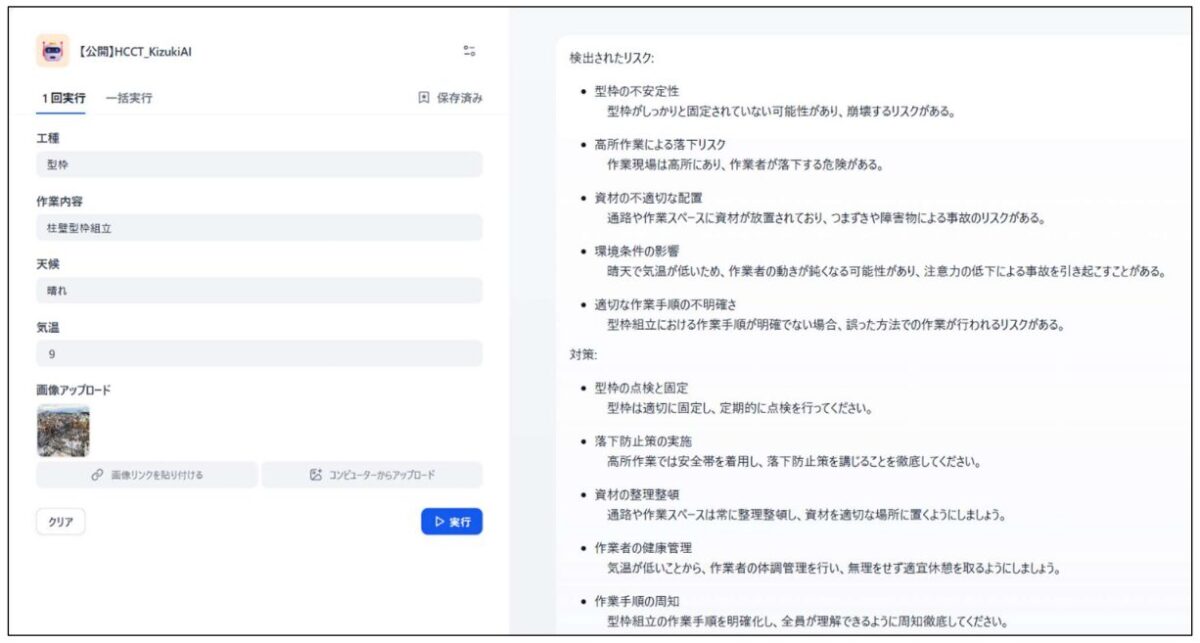Switch to the 1回実行 tab
This screenshot has height=643, width=1200.
click(63, 98)
